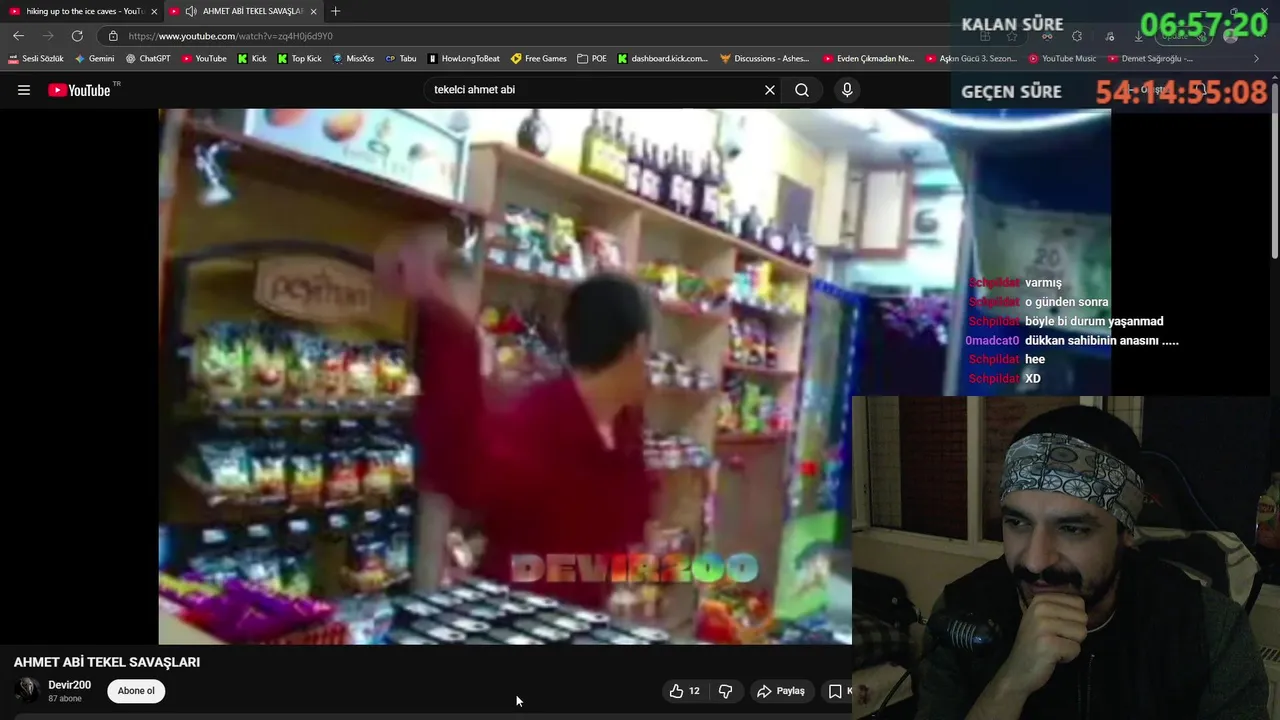
Task: Clear the search query with the X
Action: [770, 90]
